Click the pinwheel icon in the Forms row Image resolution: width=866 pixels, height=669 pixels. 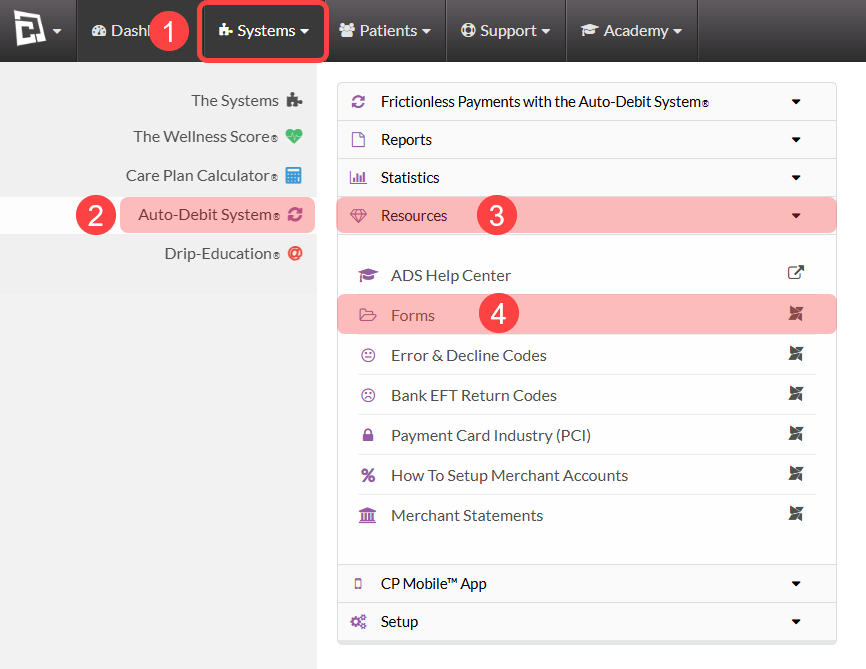coord(795,314)
